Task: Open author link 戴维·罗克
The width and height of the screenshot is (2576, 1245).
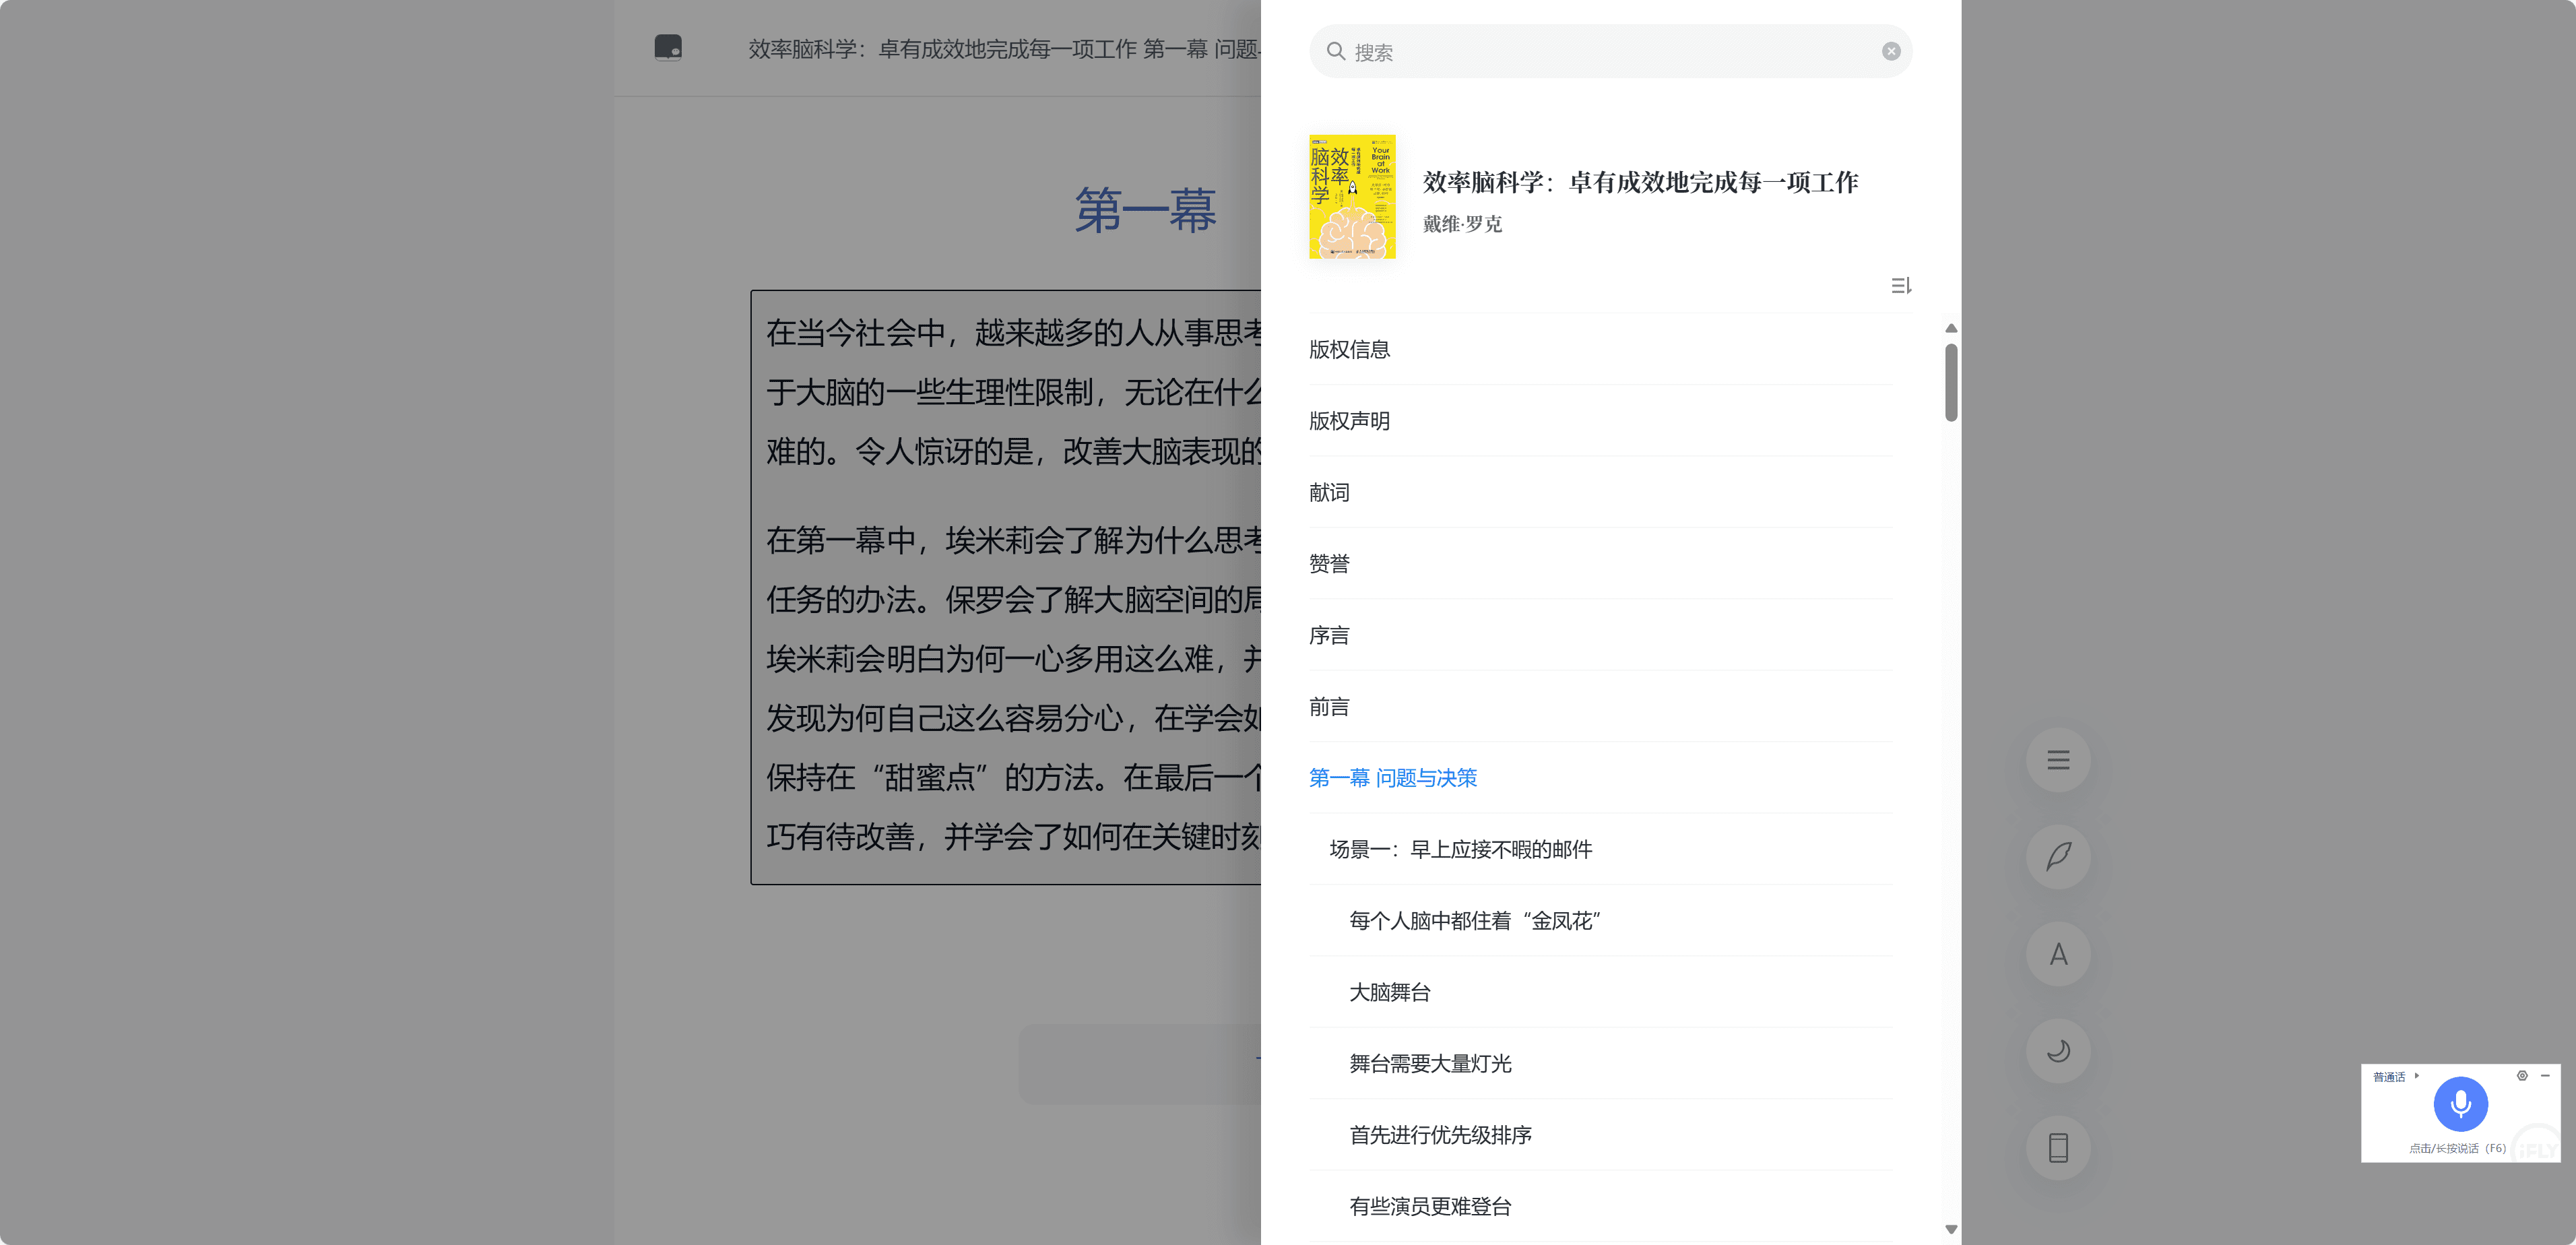Action: pos(1462,225)
